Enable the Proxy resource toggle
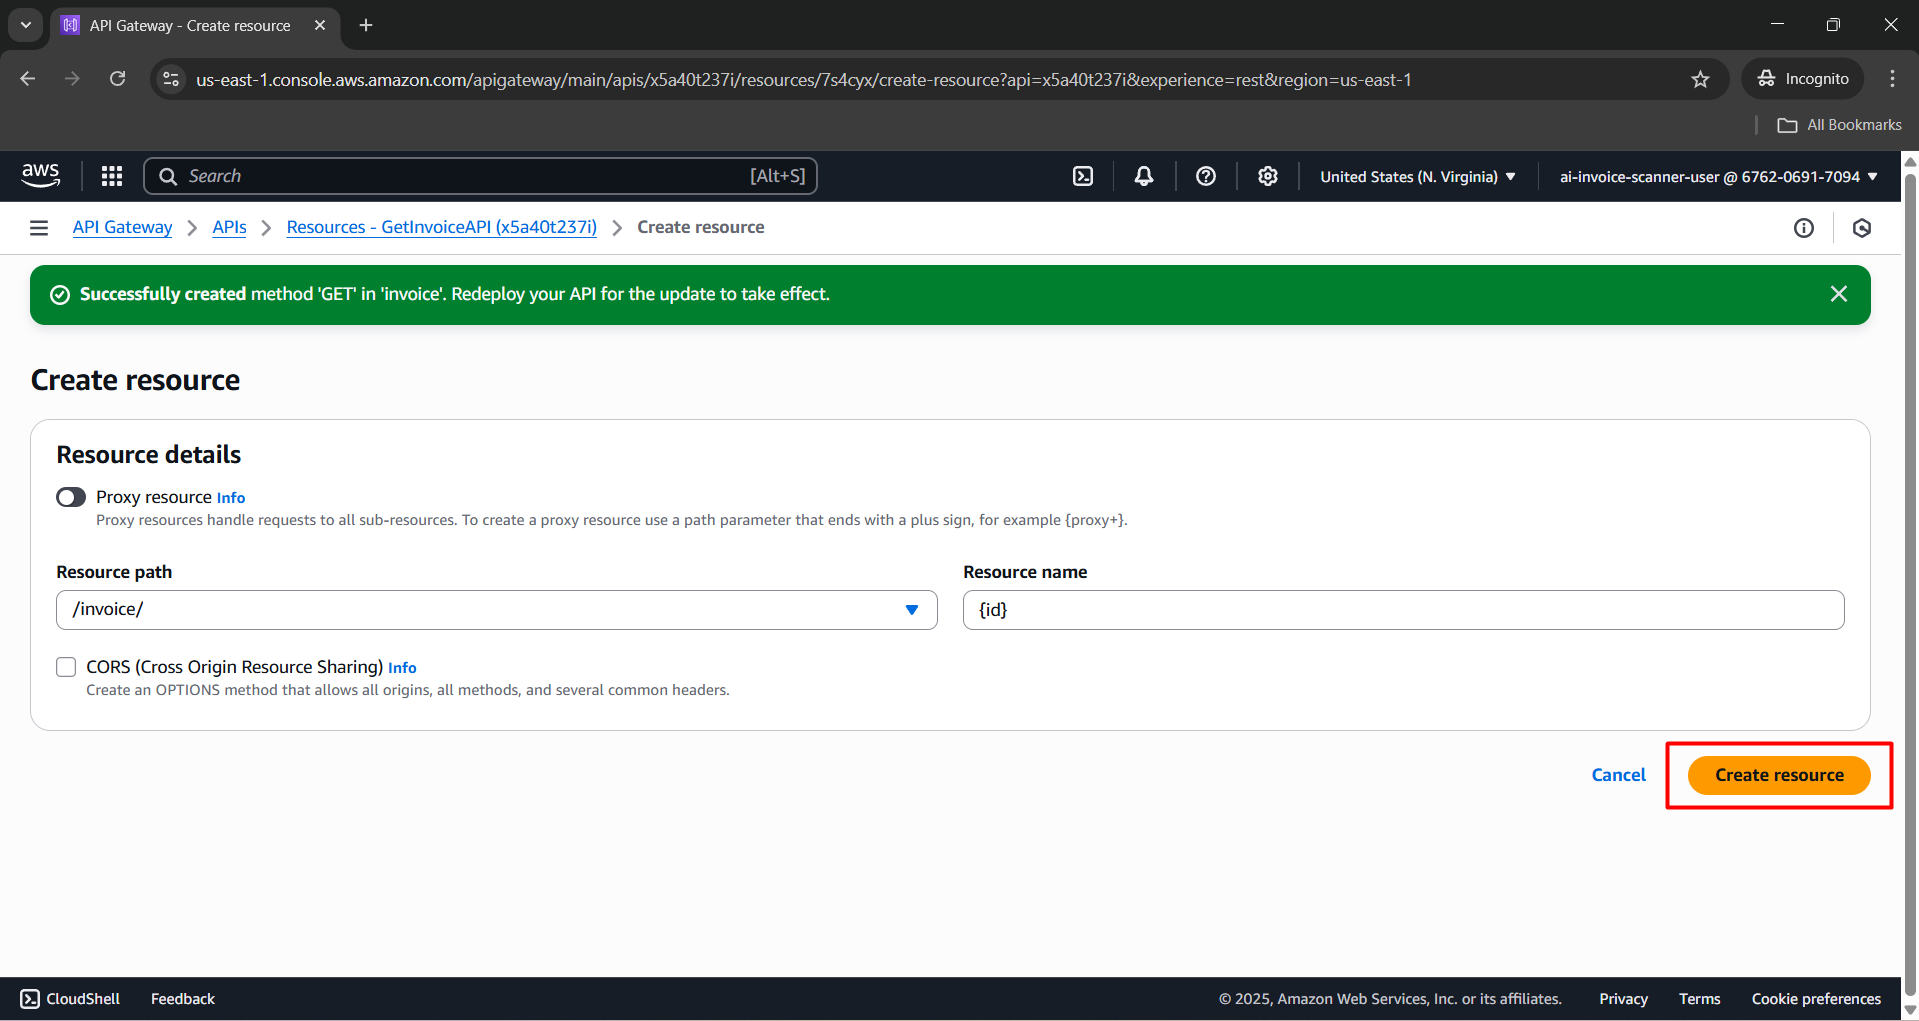Screen dimensions: 1919x1021 click(71, 497)
